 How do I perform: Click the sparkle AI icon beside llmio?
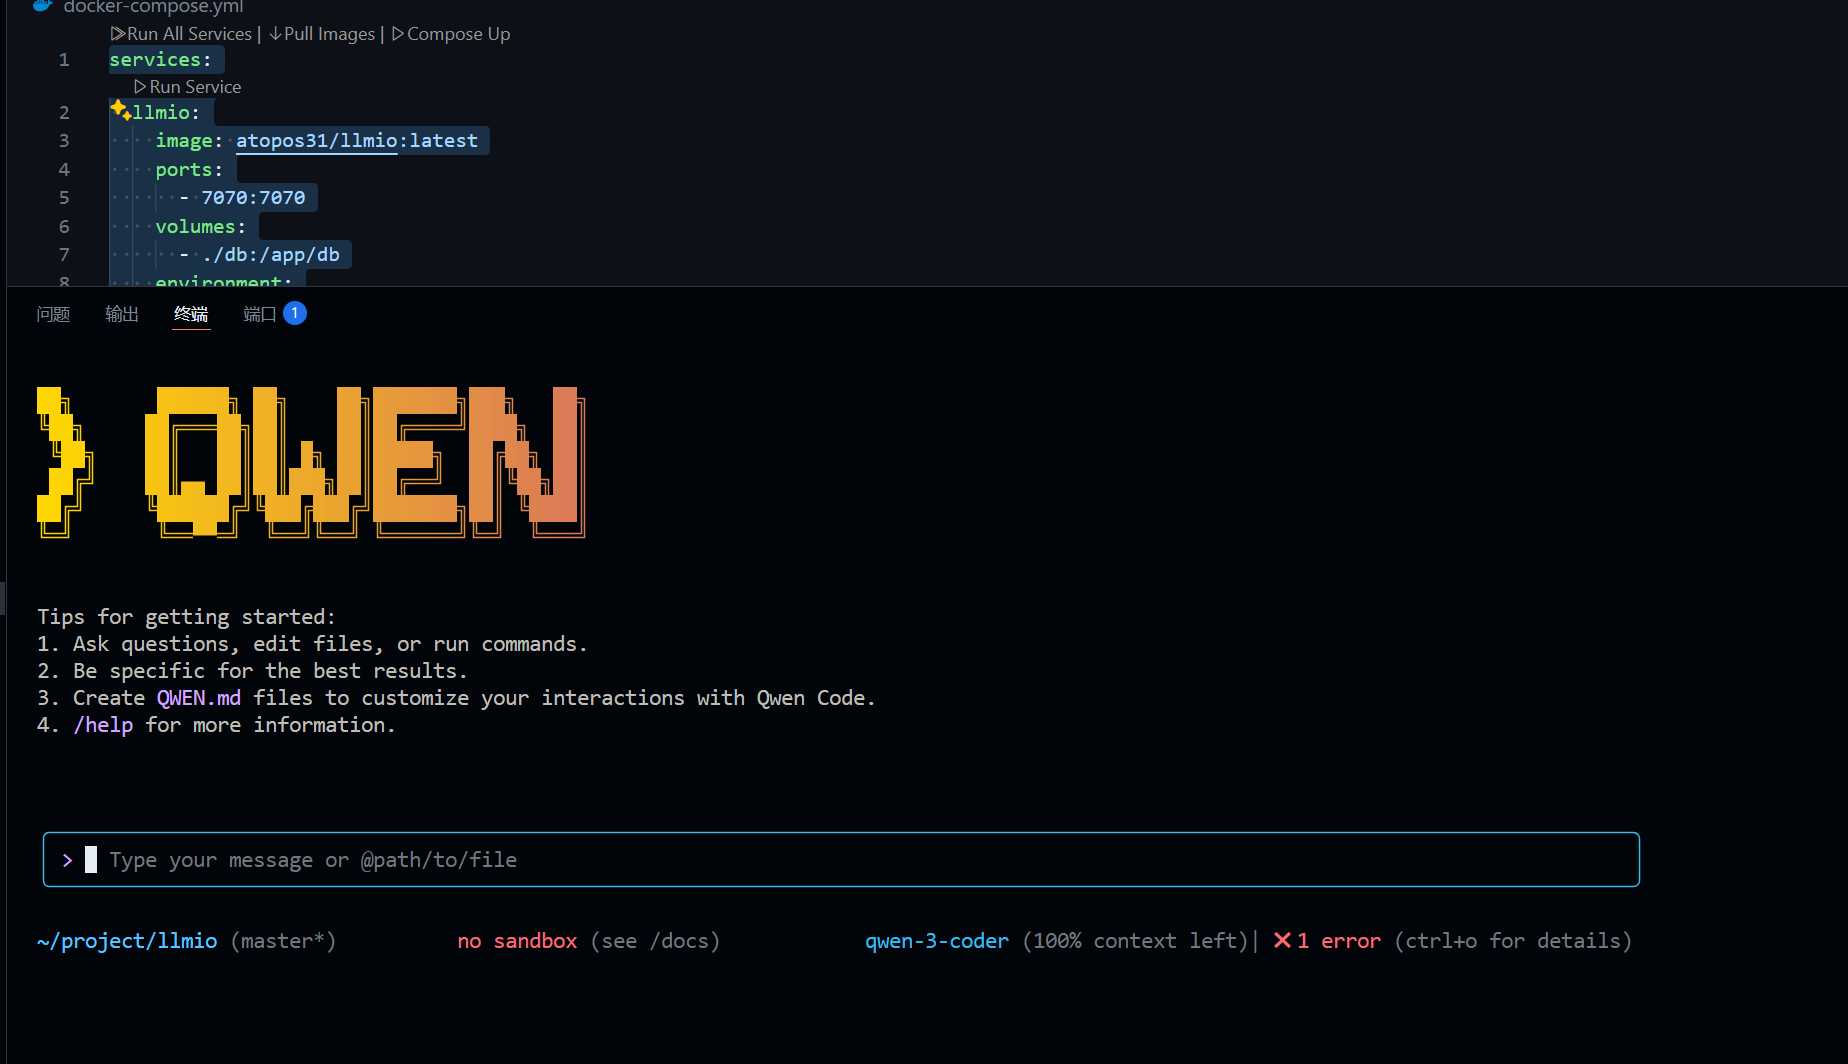120,110
